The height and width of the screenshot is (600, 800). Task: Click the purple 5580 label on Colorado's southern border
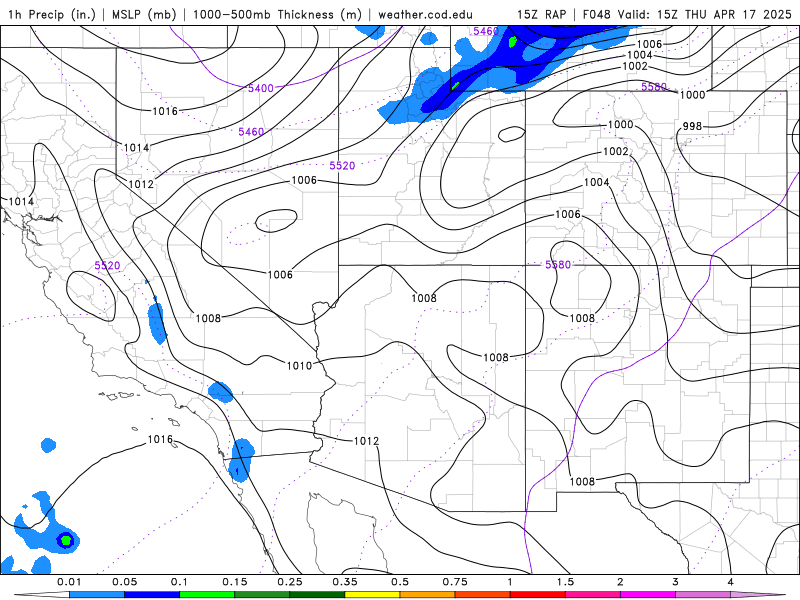point(558,264)
